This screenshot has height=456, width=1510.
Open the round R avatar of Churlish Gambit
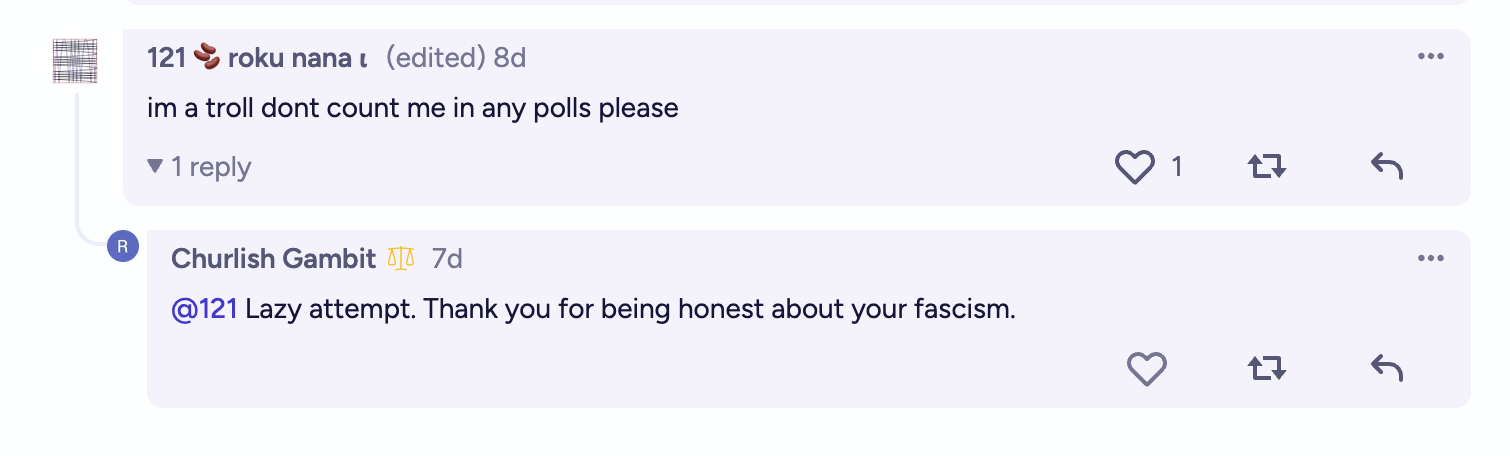coord(122,246)
